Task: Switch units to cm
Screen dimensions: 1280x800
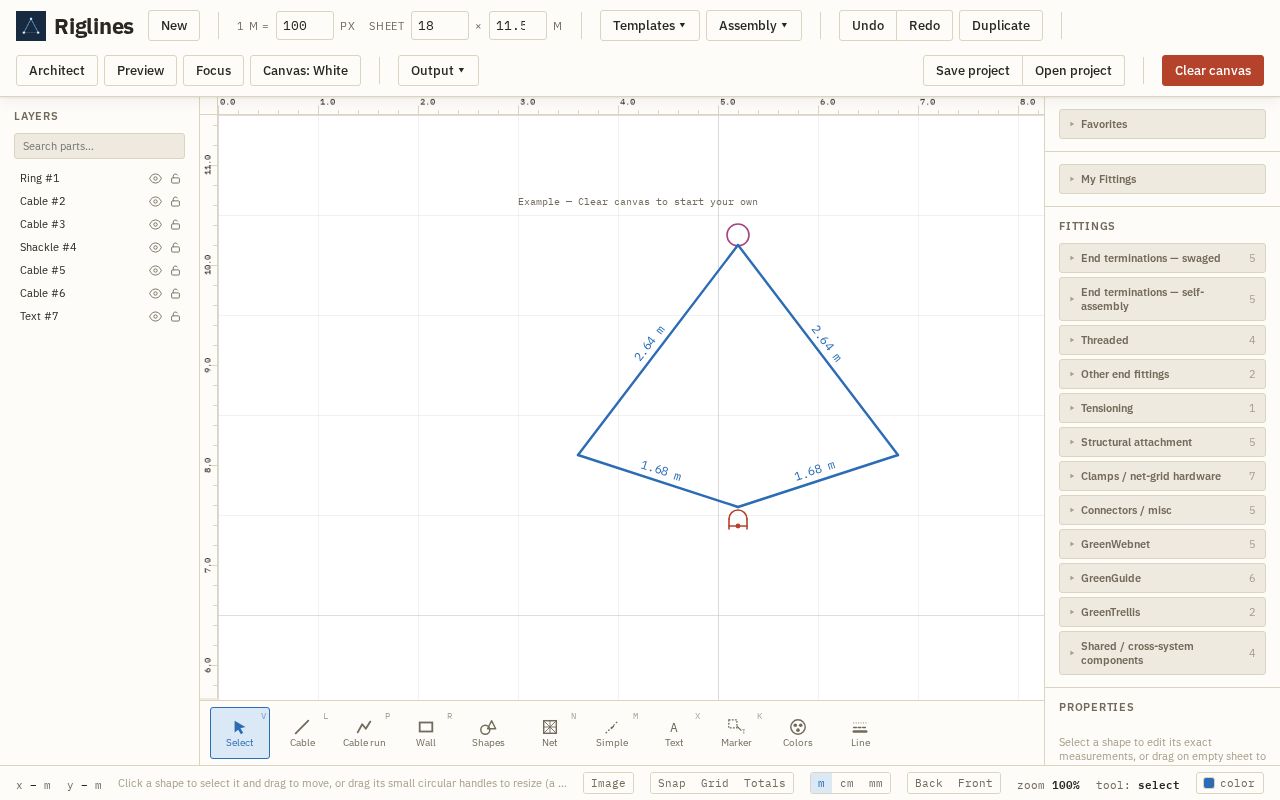Action: click(847, 783)
